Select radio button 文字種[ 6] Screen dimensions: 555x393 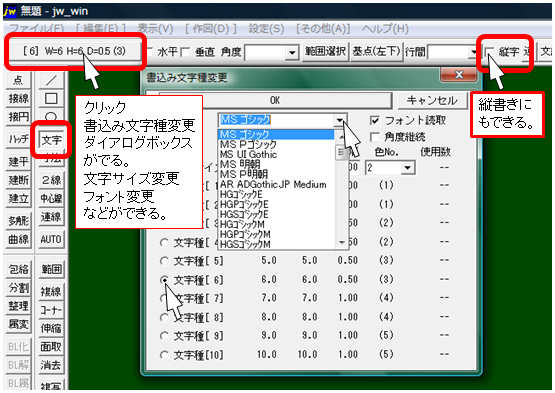pos(164,280)
